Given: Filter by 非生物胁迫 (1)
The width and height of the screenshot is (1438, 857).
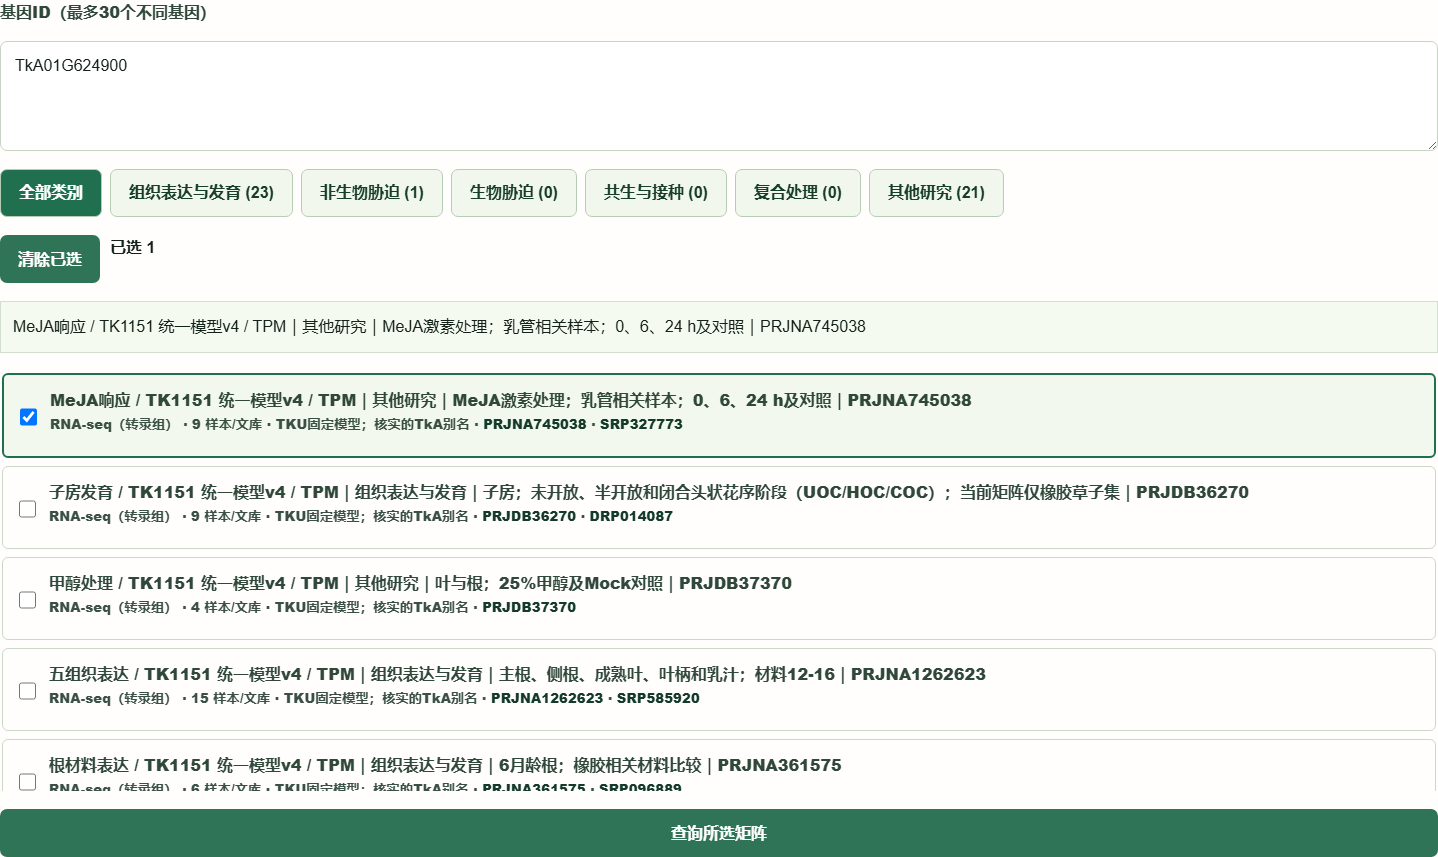Looking at the screenshot, I should [x=372, y=193].
